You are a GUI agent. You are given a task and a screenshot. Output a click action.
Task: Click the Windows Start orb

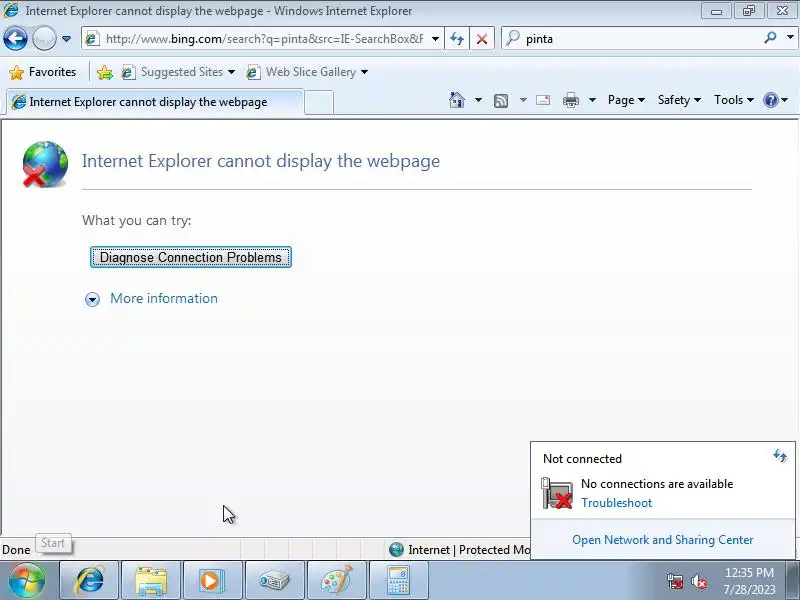tap(27, 581)
